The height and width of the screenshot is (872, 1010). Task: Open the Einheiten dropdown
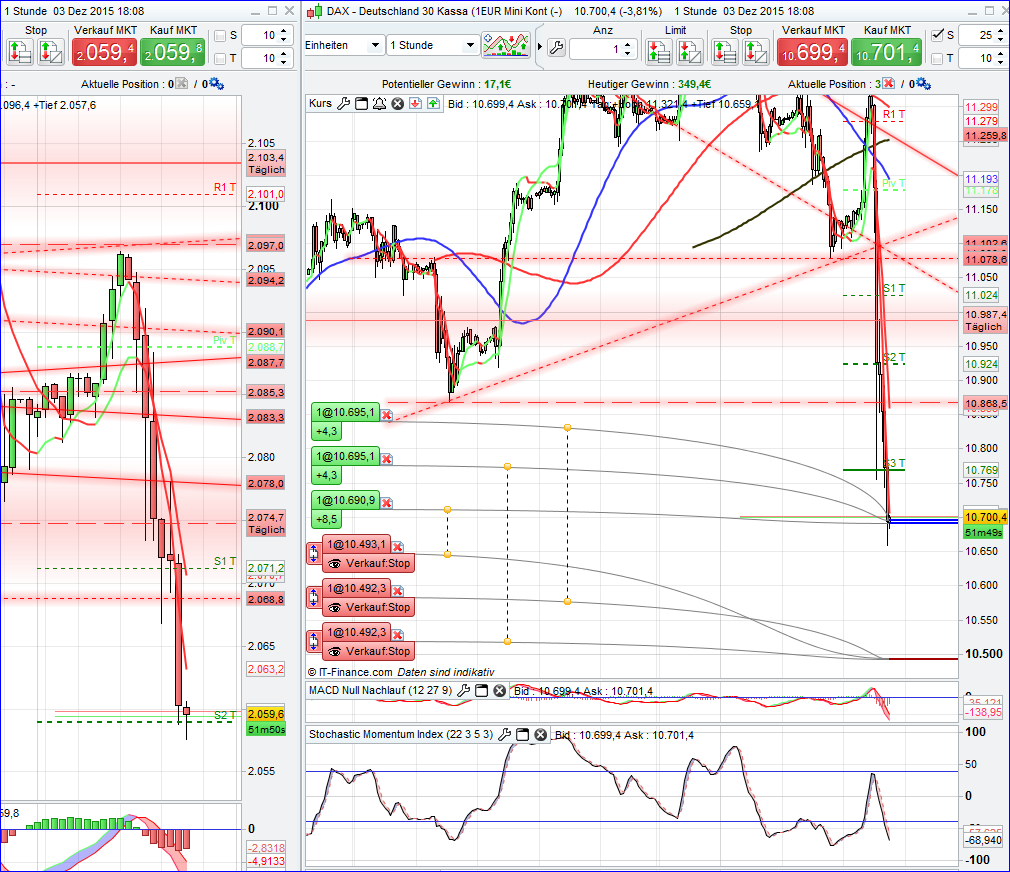(345, 45)
